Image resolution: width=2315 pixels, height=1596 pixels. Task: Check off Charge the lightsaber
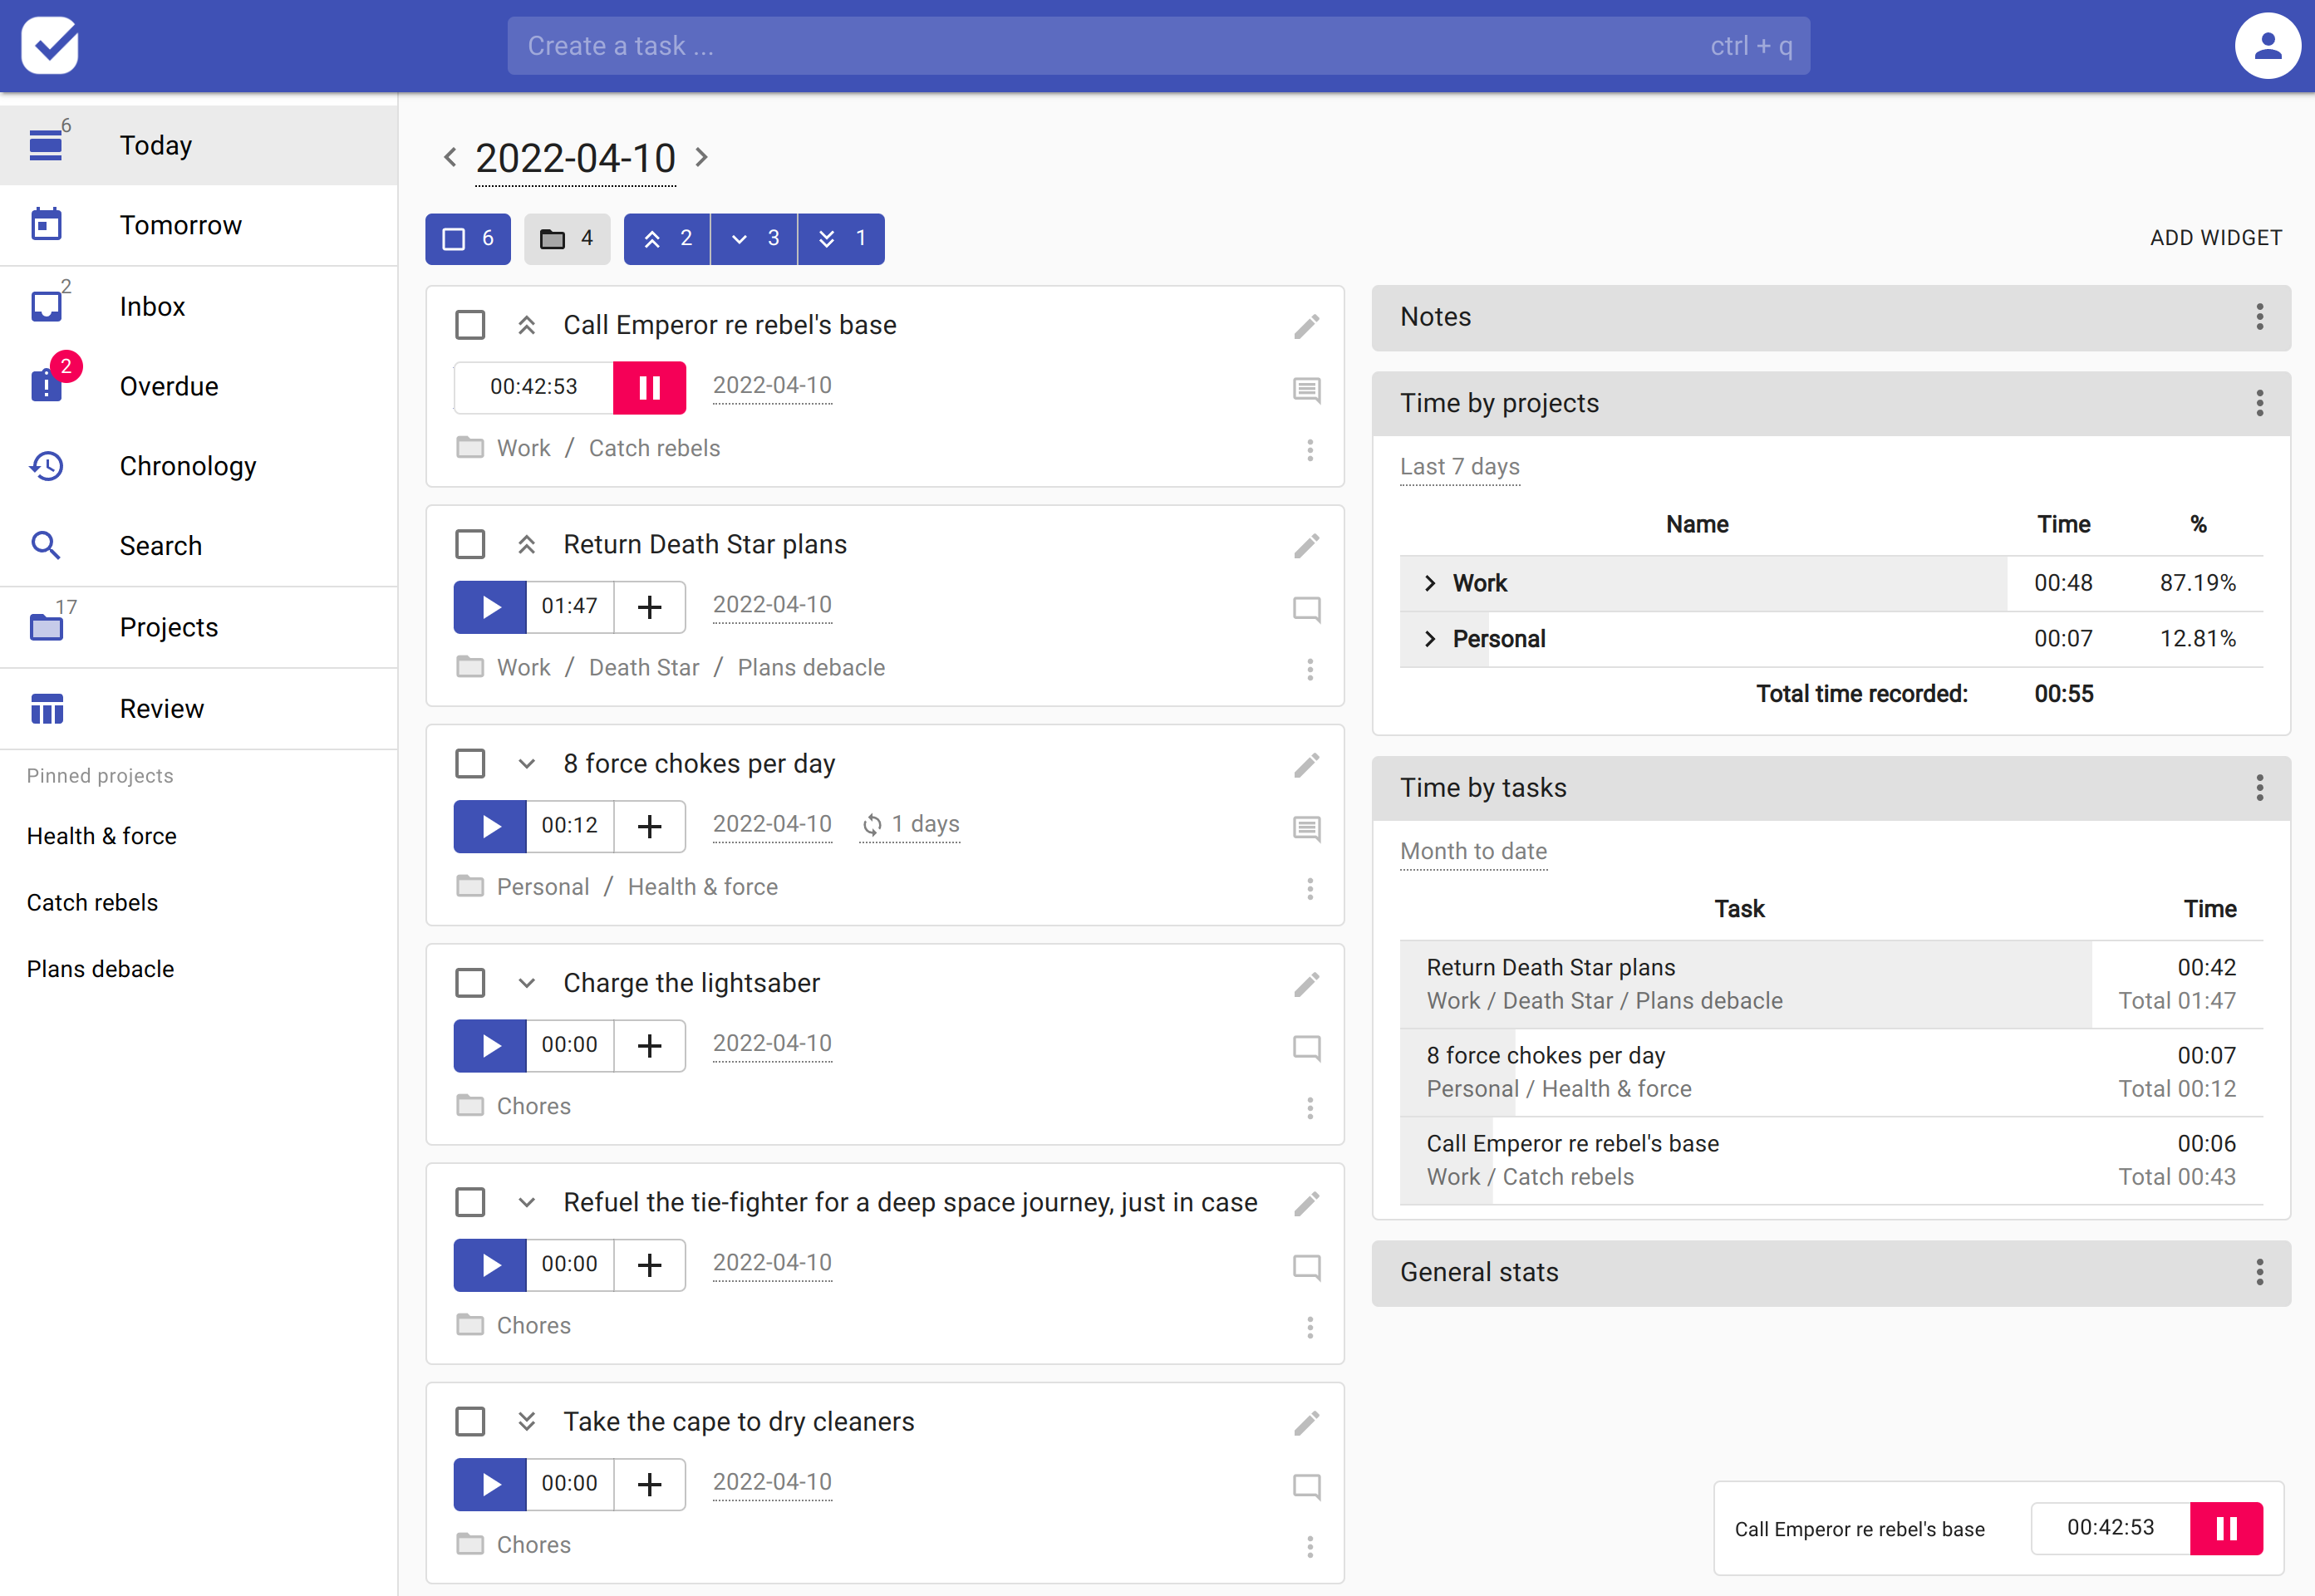[x=470, y=983]
